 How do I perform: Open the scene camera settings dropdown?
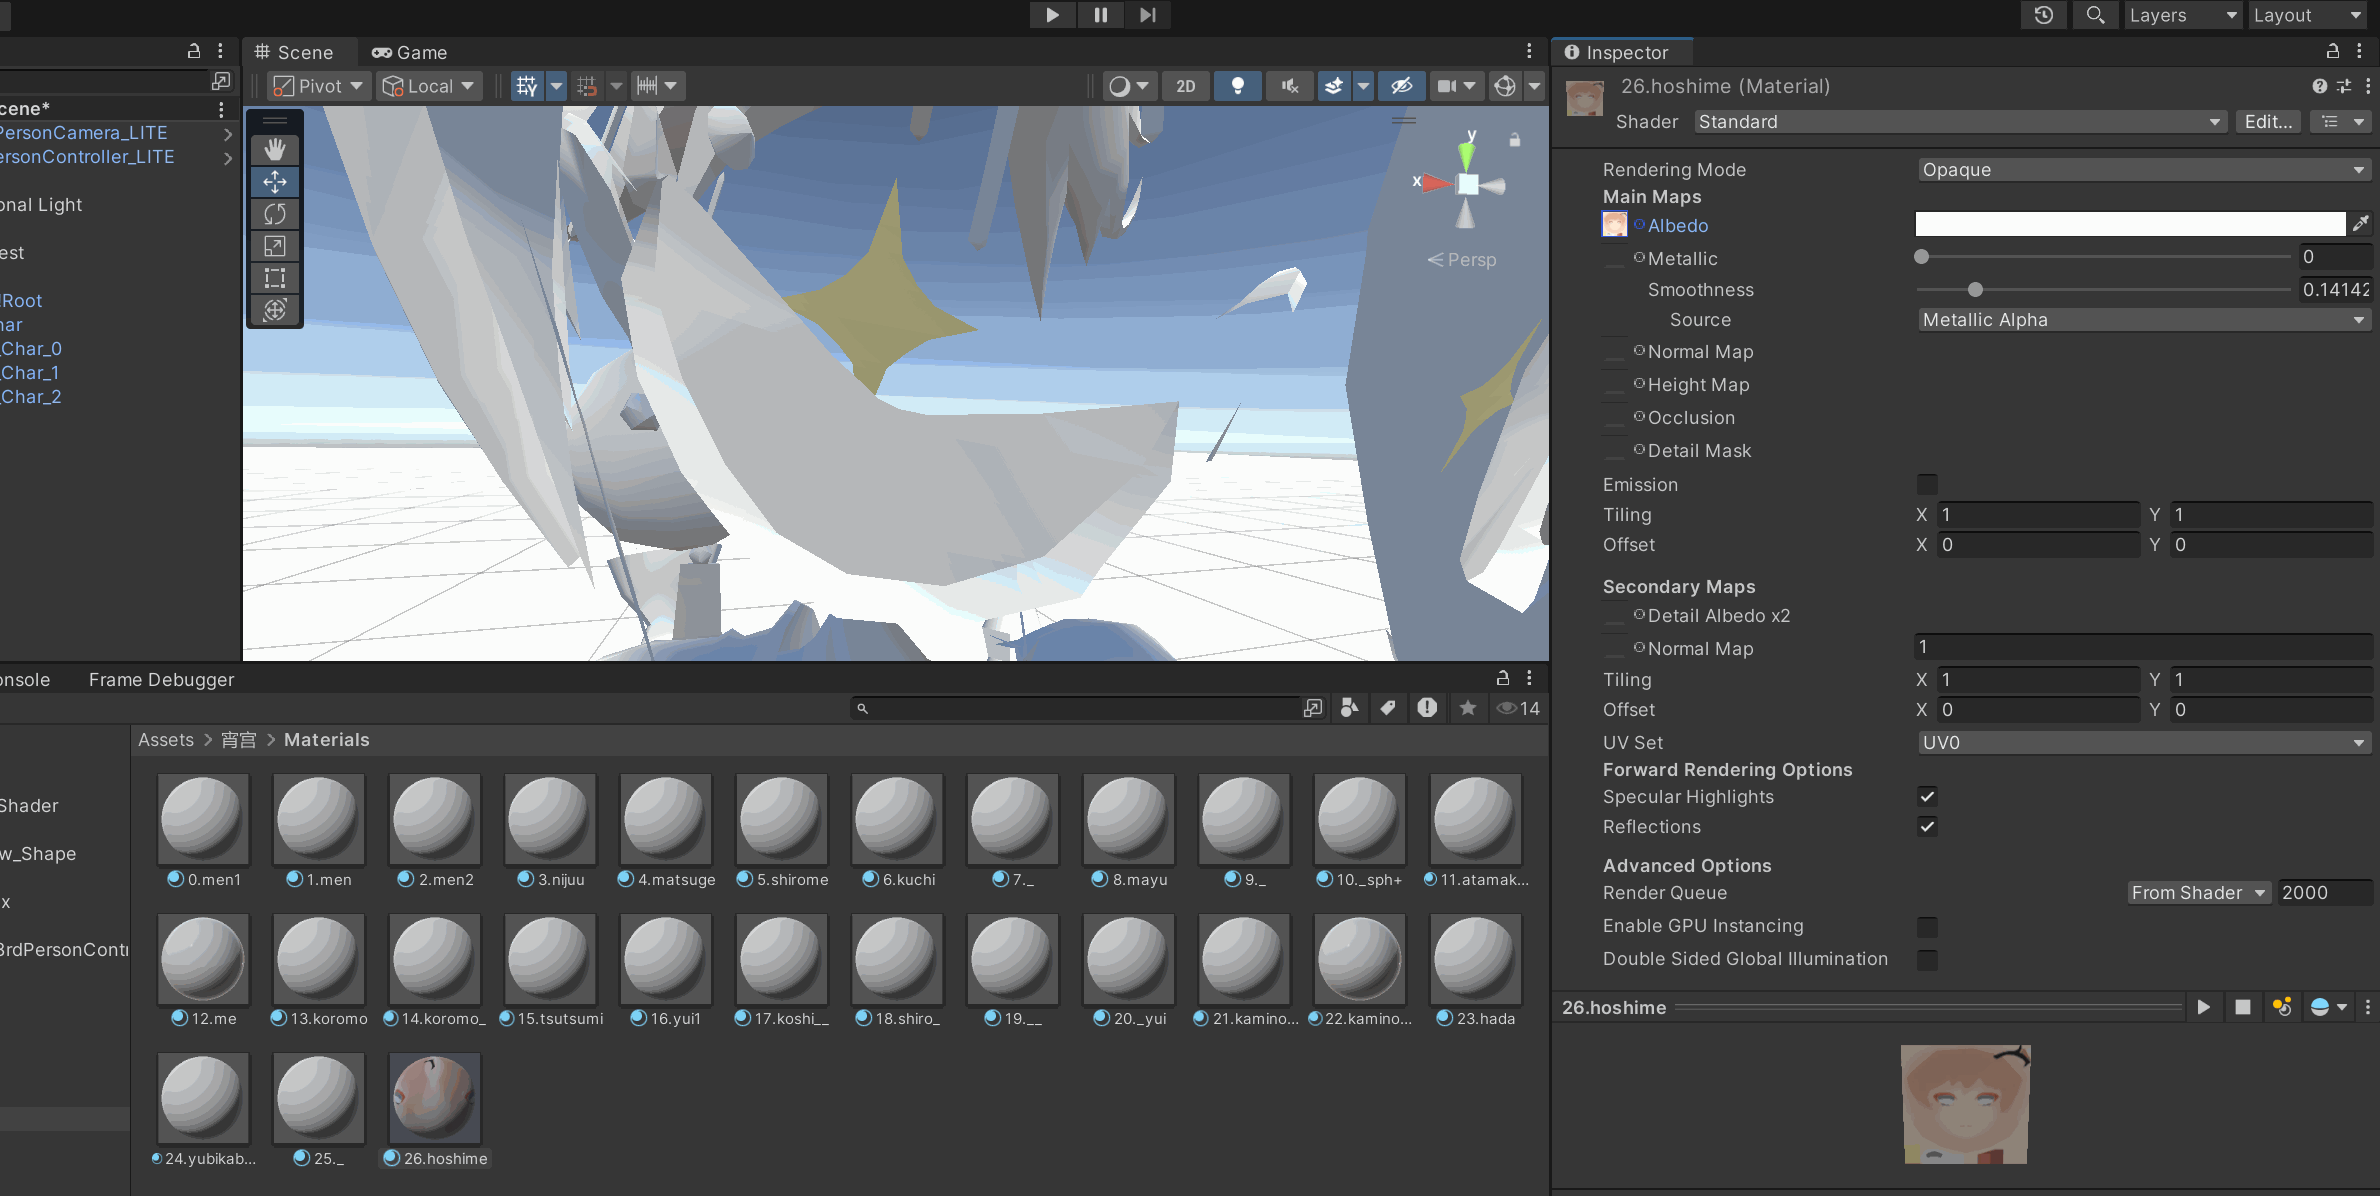tap(1456, 86)
